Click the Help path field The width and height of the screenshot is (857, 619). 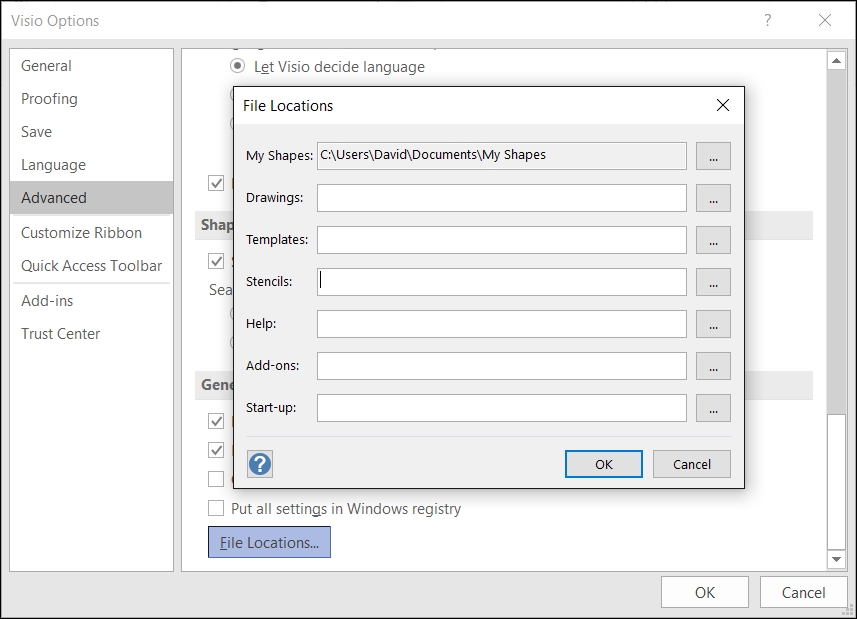pos(502,324)
